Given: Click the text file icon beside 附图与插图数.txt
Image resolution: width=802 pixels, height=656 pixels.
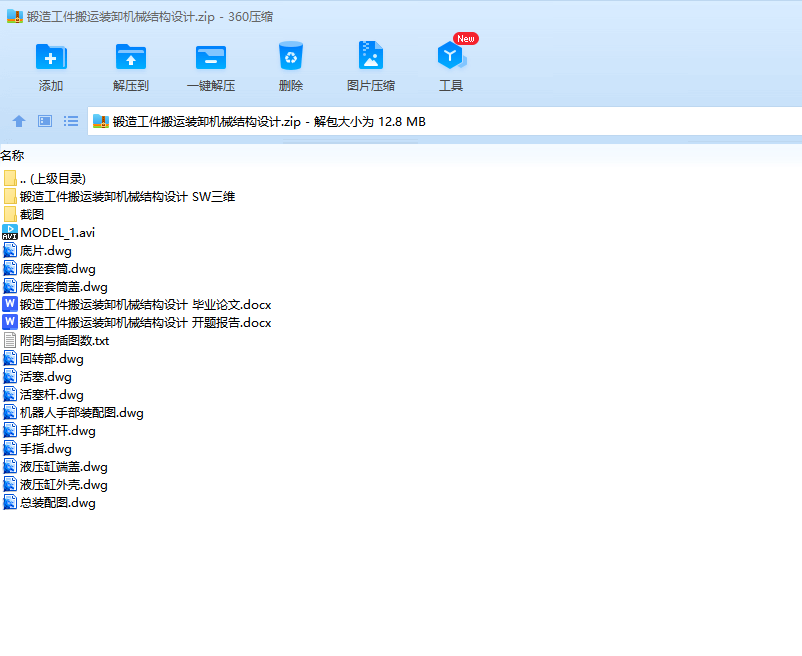Looking at the screenshot, I should [10, 341].
